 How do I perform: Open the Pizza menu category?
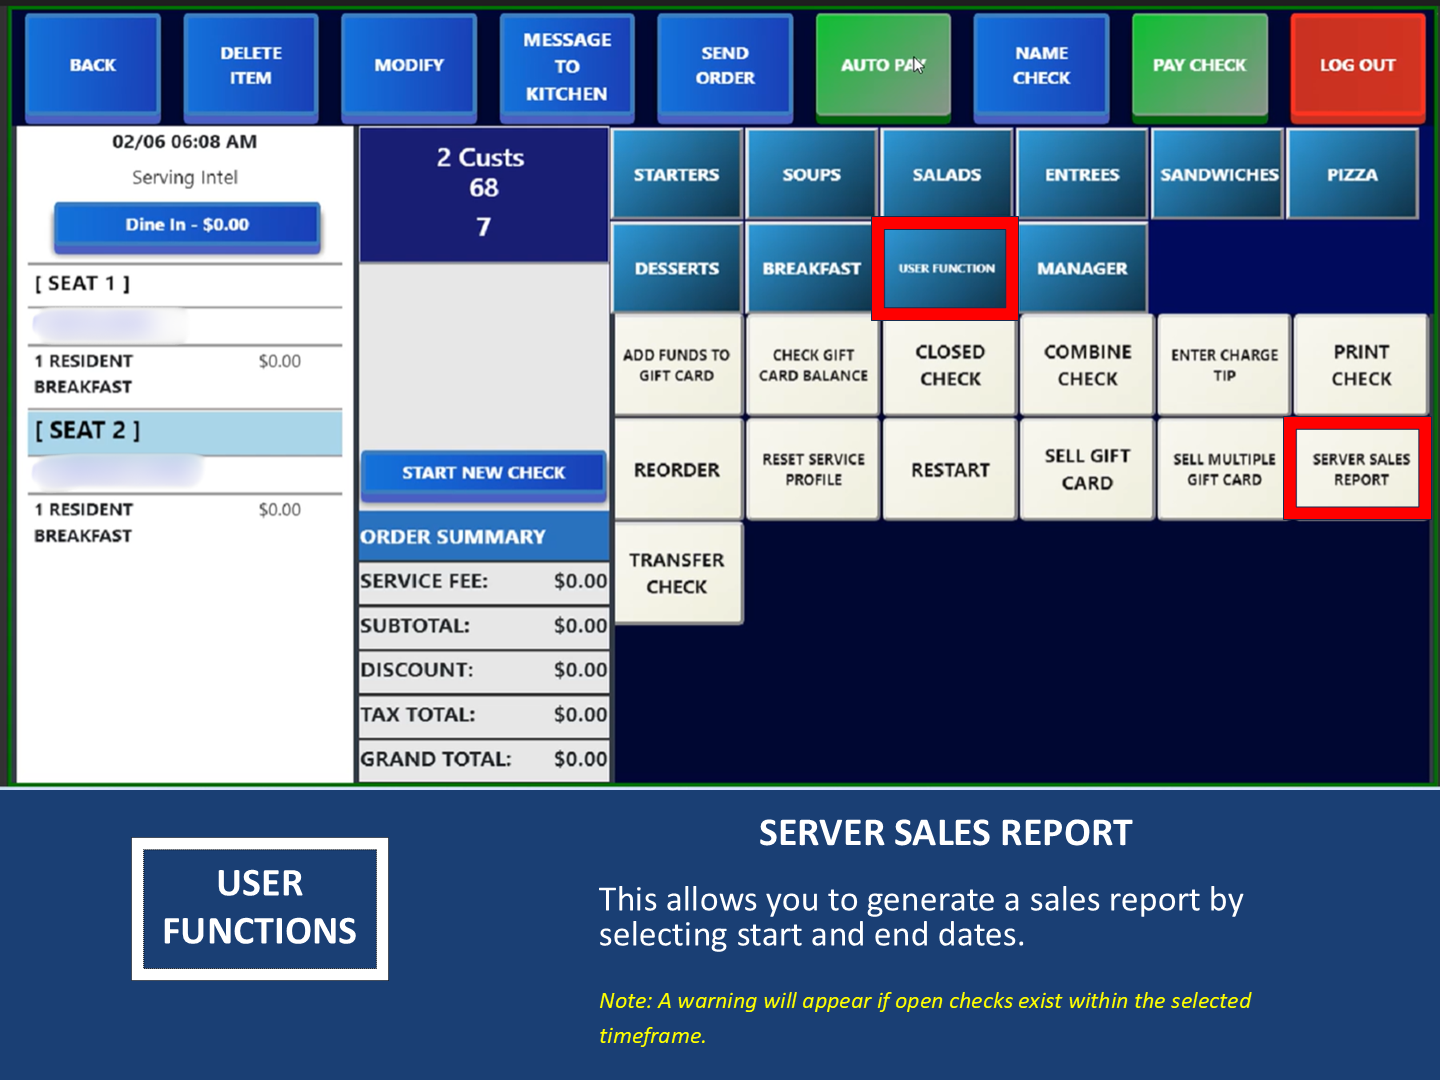point(1352,175)
